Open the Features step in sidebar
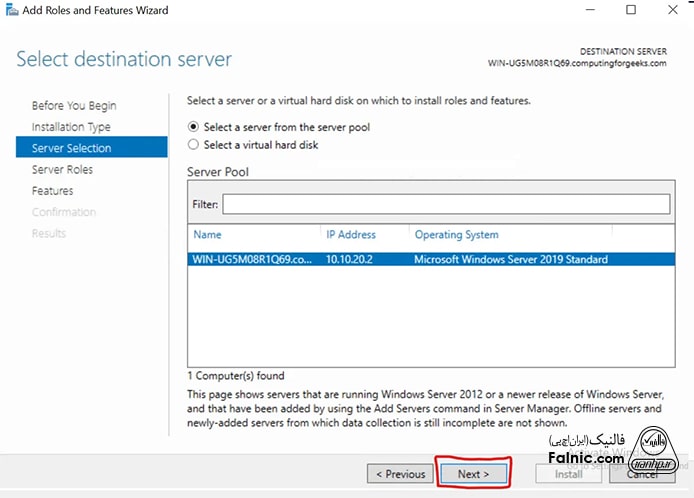The width and height of the screenshot is (694, 498). coord(52,191)
